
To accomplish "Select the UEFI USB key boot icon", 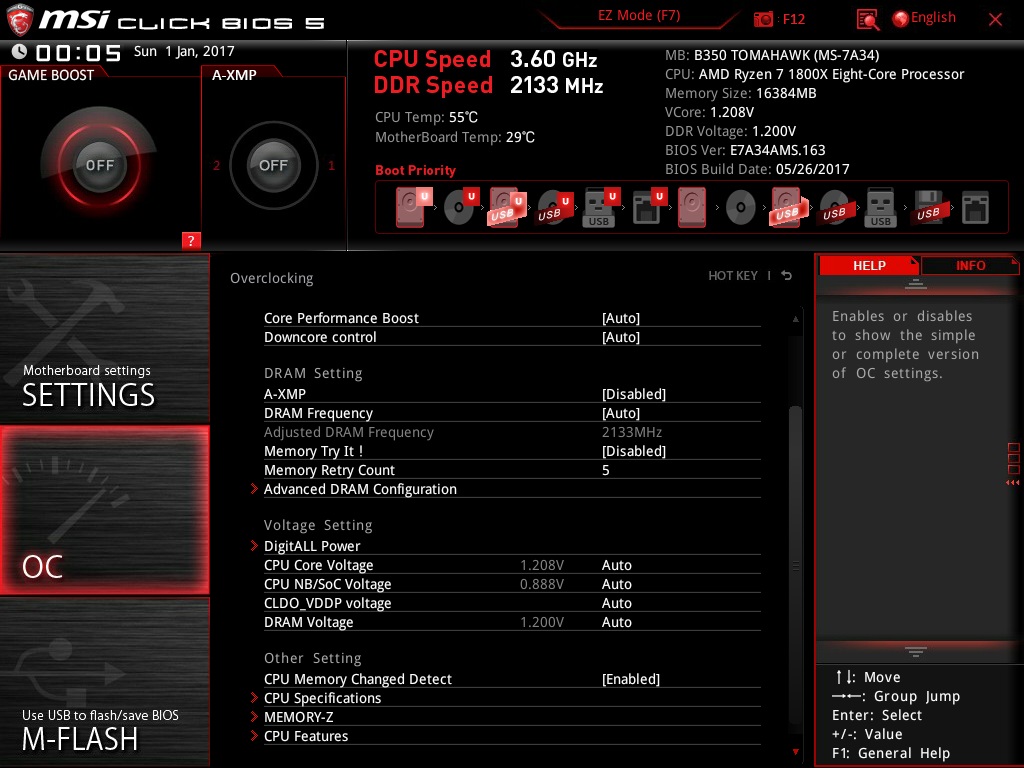I will 601,207.
